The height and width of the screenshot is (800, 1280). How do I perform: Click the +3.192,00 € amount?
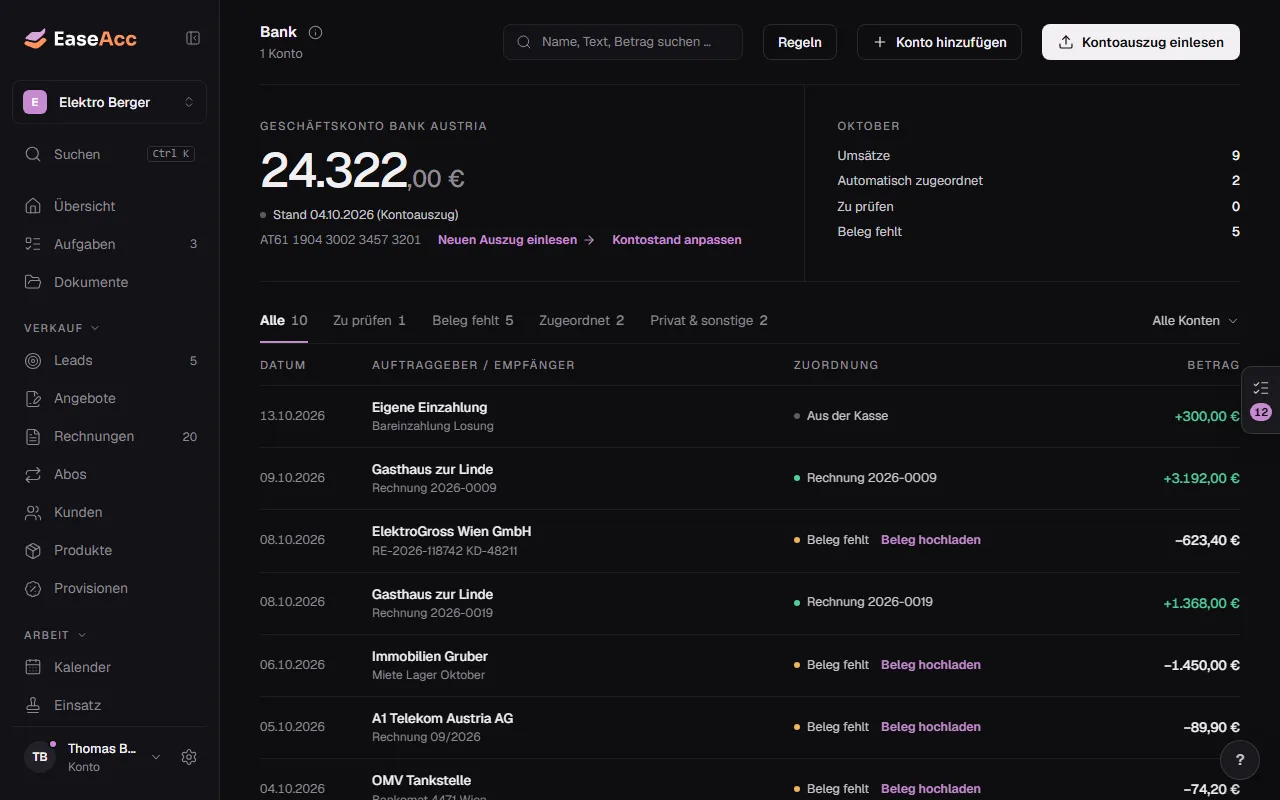1201,478
